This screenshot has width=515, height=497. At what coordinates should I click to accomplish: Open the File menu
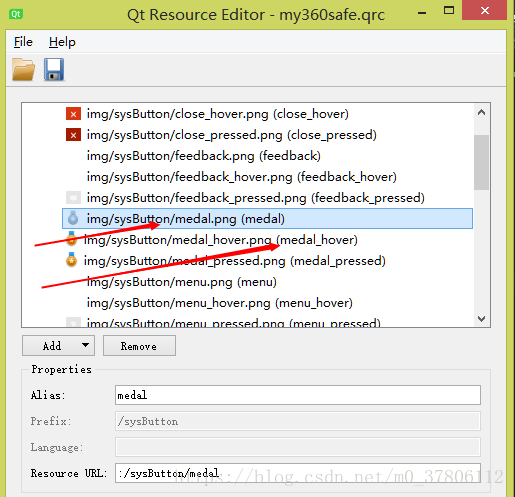tap(23, 42)
